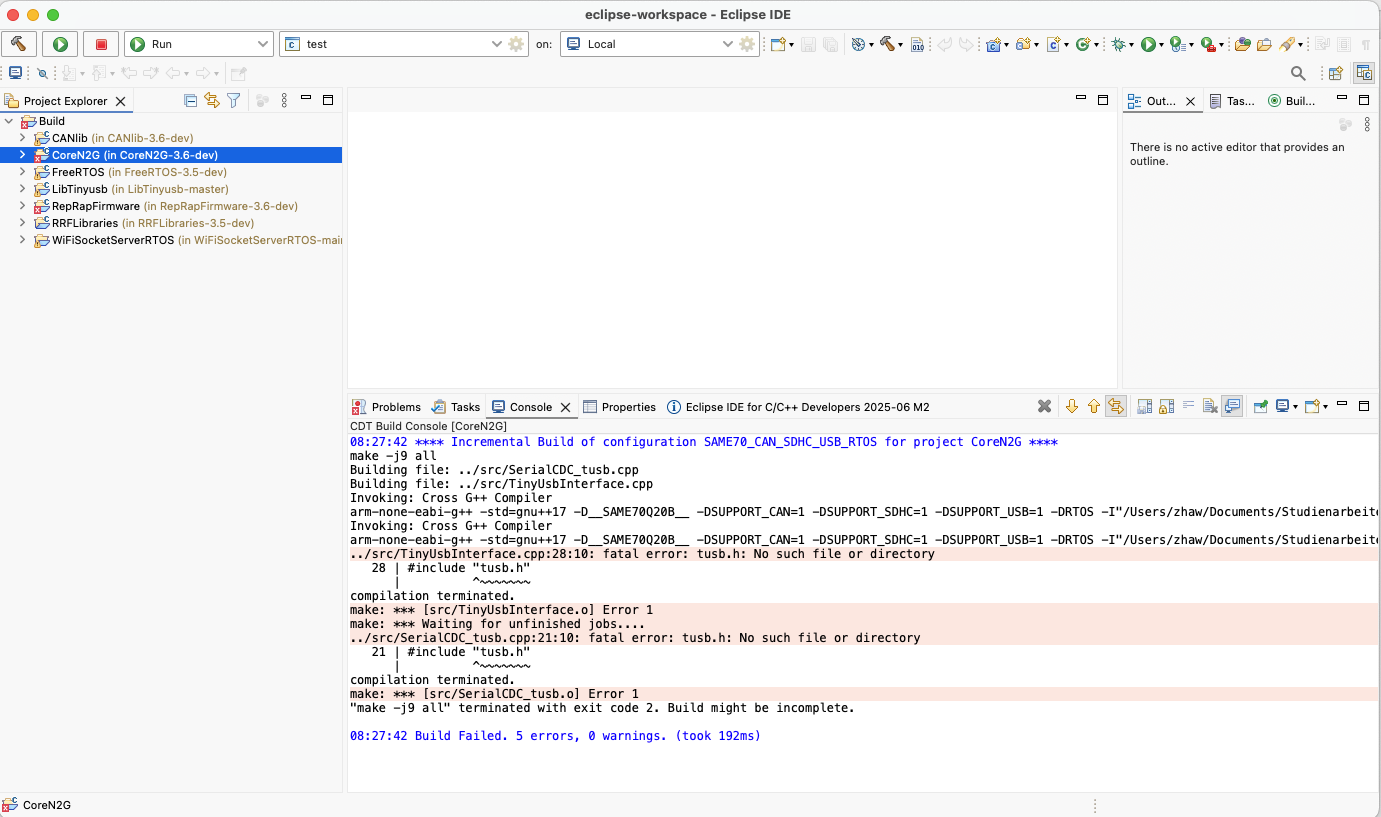The width and height of the screenshot is (1381, 817).
Task: Close the Console tab
Action: click(x=565, y=407)
